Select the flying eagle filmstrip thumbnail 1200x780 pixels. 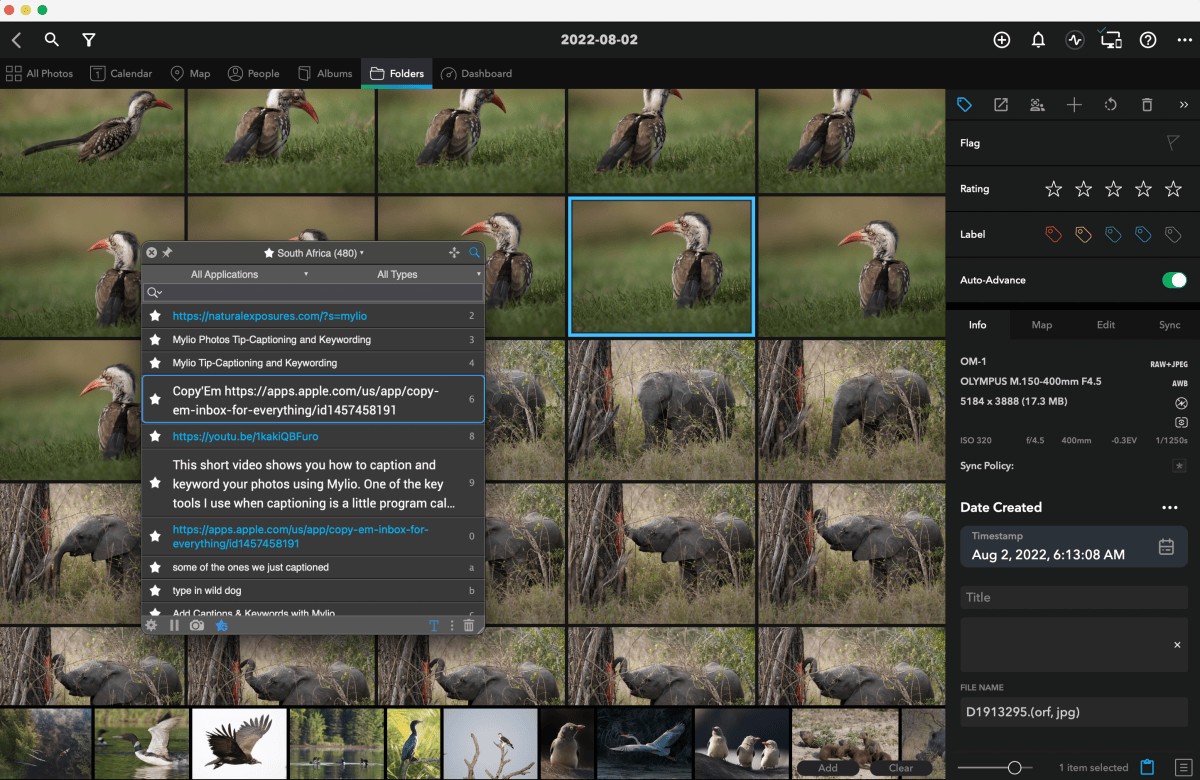[240, 745]
